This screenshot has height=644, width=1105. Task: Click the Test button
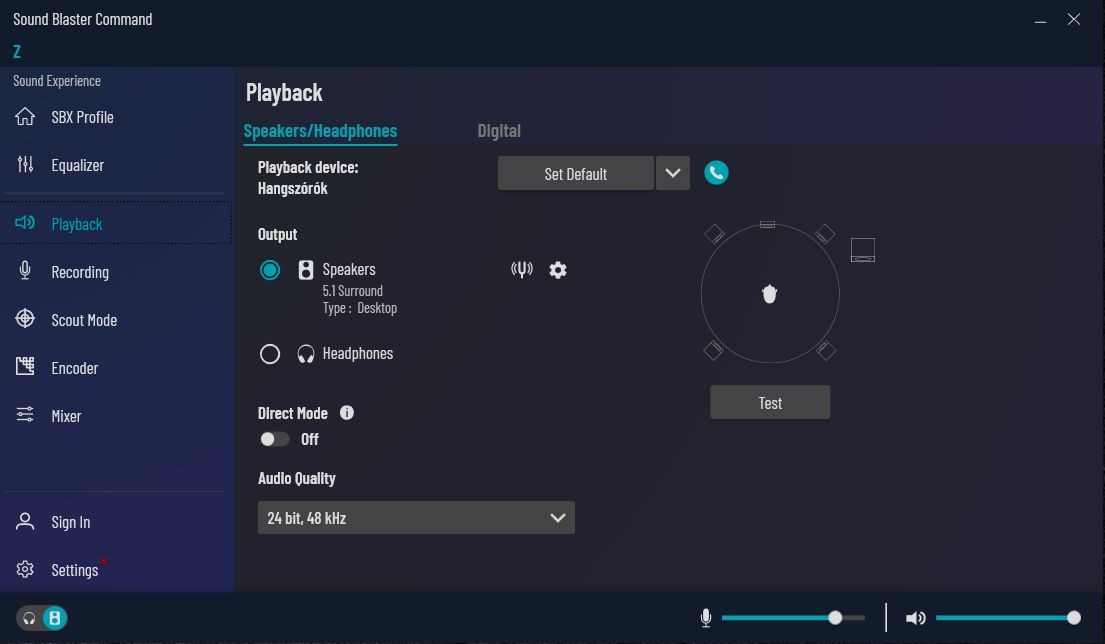pos(770,402)
